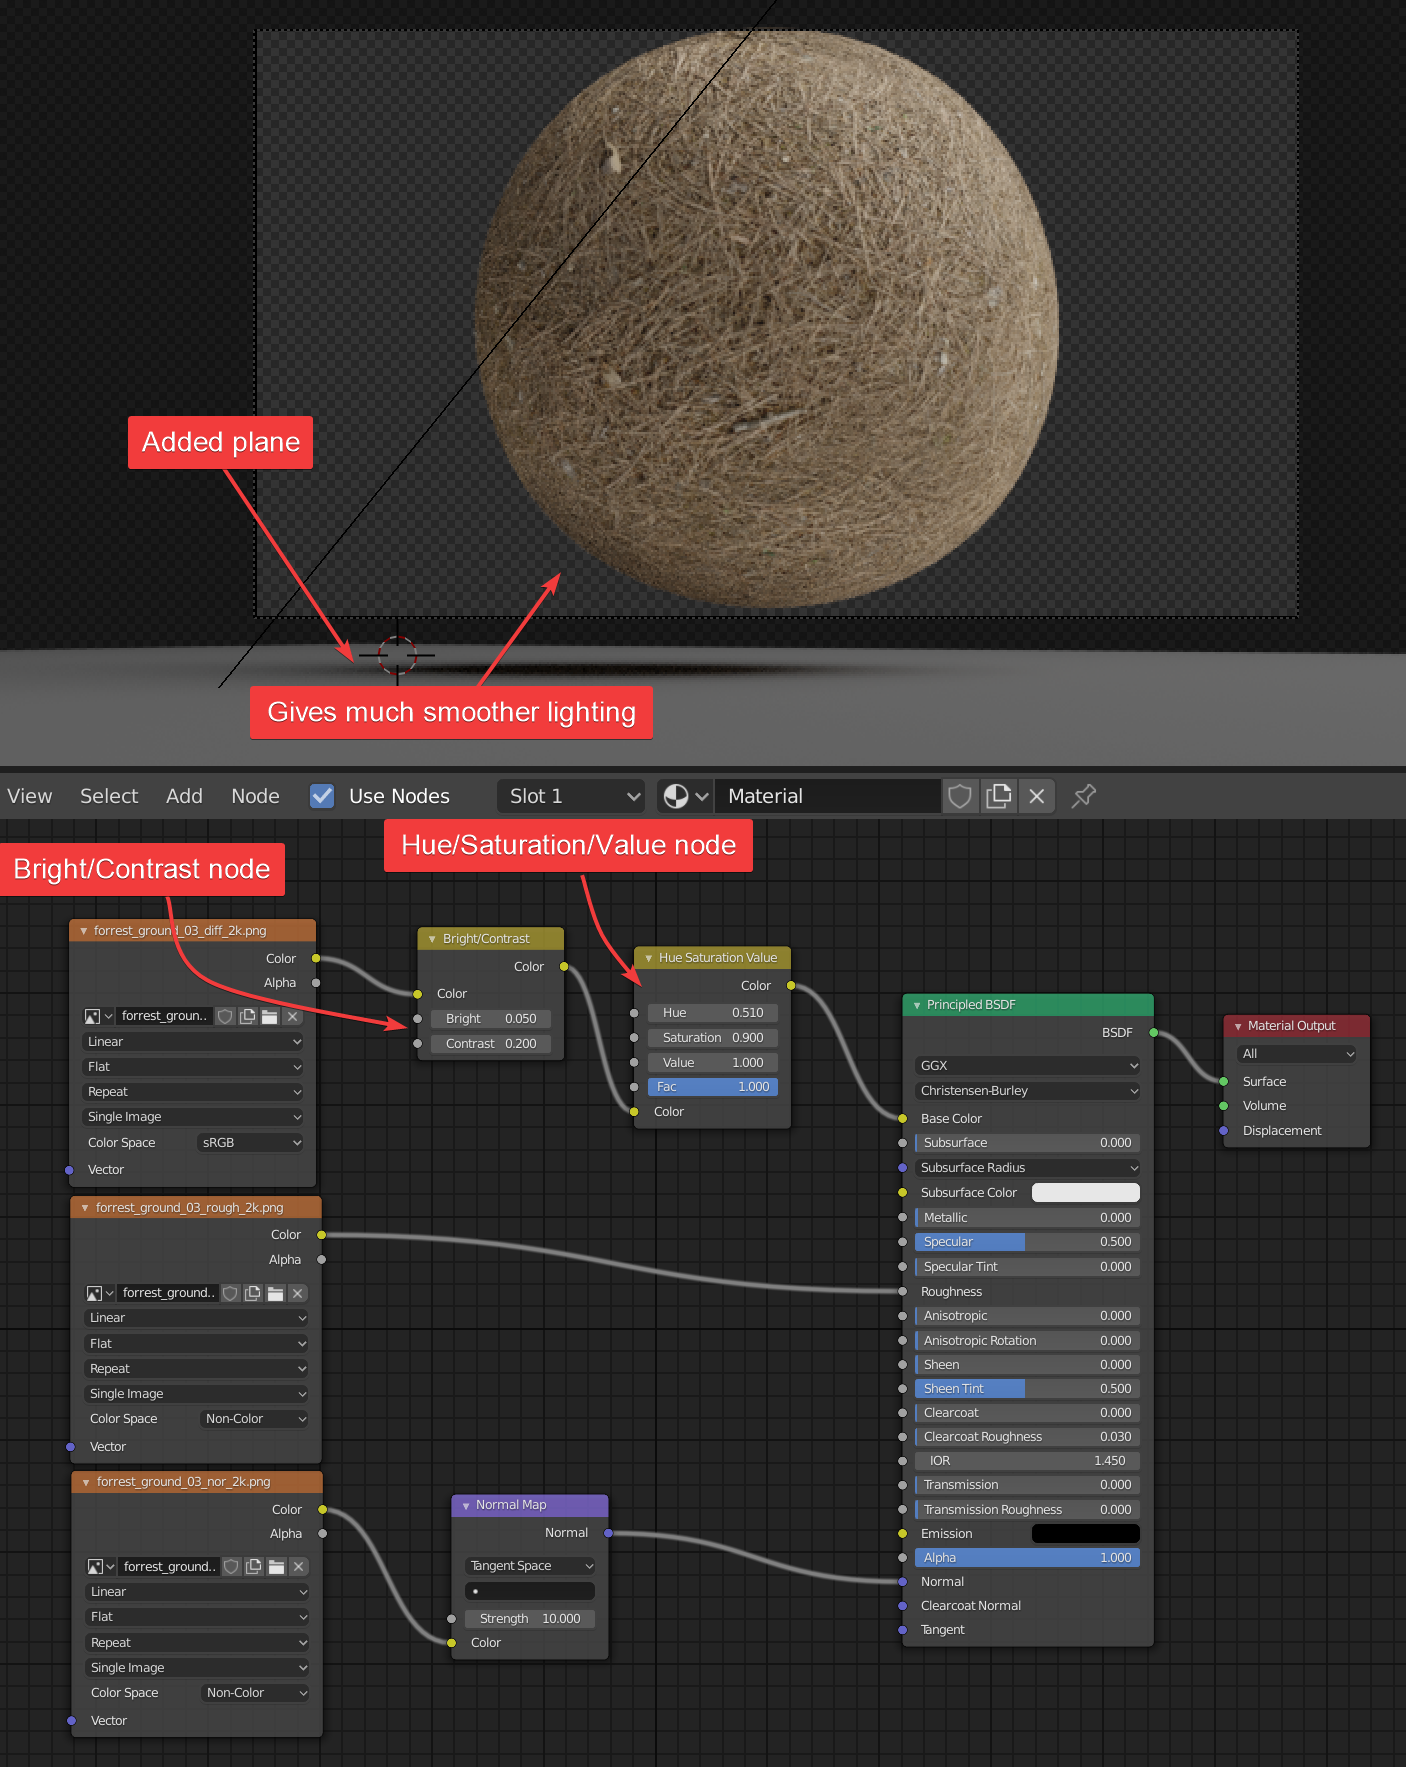Click the Material name field
The image size is (1406, 1767).
click(x=828, y=796)
